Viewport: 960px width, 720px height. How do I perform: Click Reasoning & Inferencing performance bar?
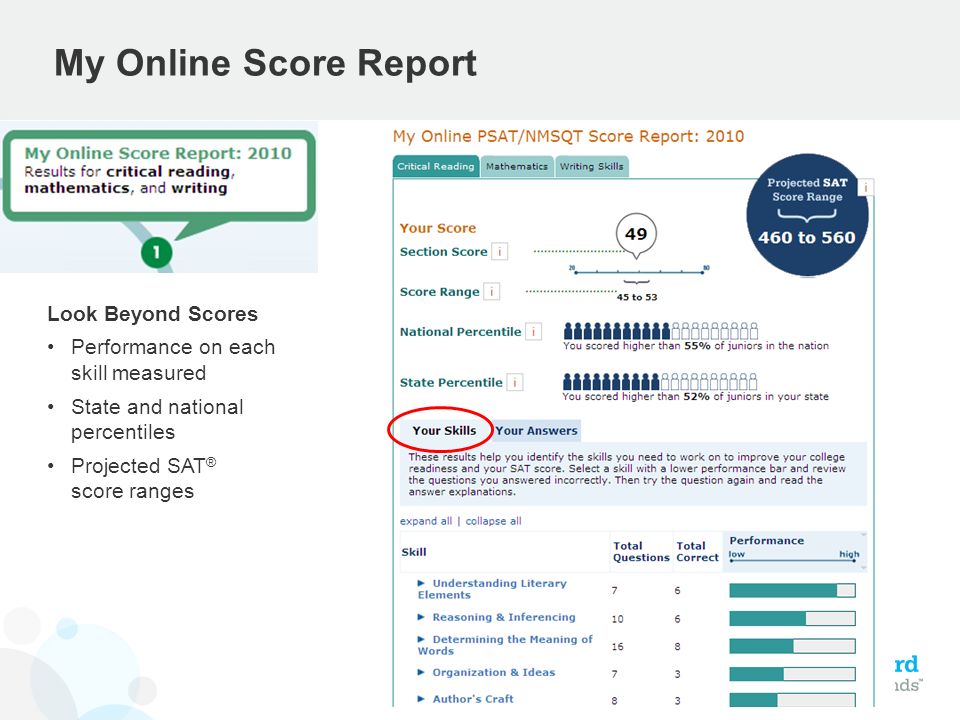[x=792, y=618]
